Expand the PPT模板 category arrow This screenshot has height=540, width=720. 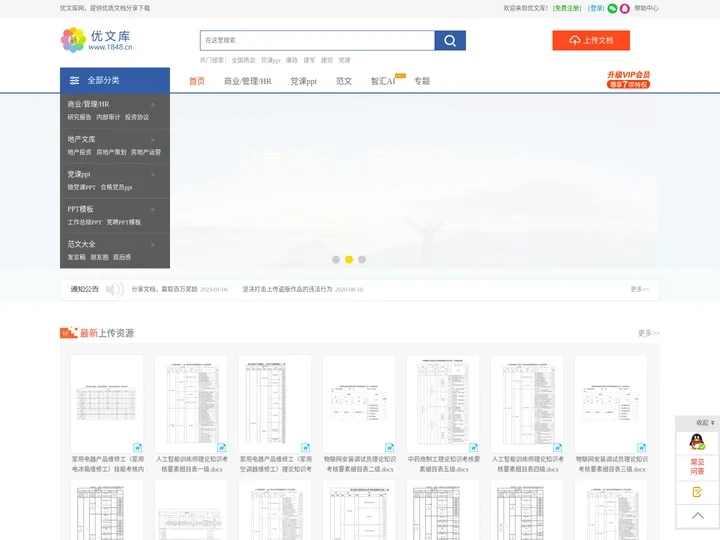click(x=153, y=209)
